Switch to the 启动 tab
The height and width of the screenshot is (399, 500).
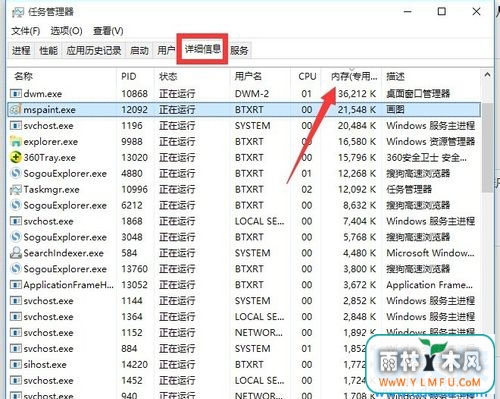[139, 50]
